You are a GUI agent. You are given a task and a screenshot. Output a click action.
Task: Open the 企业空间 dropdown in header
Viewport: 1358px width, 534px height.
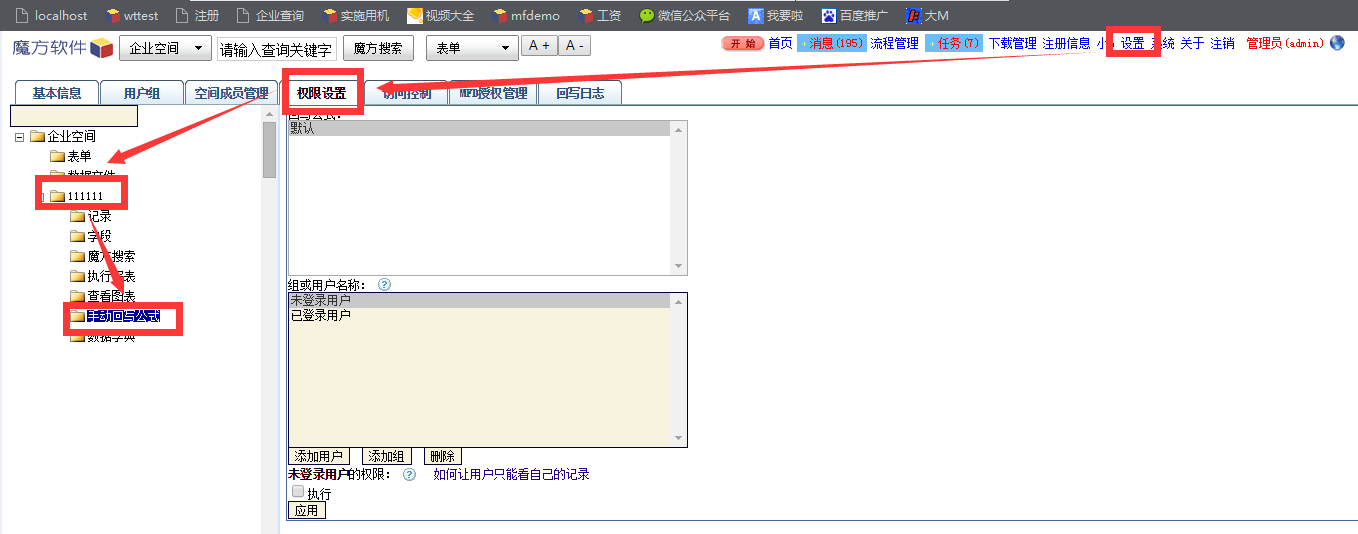pyautogui.click(x=165, y=48)
